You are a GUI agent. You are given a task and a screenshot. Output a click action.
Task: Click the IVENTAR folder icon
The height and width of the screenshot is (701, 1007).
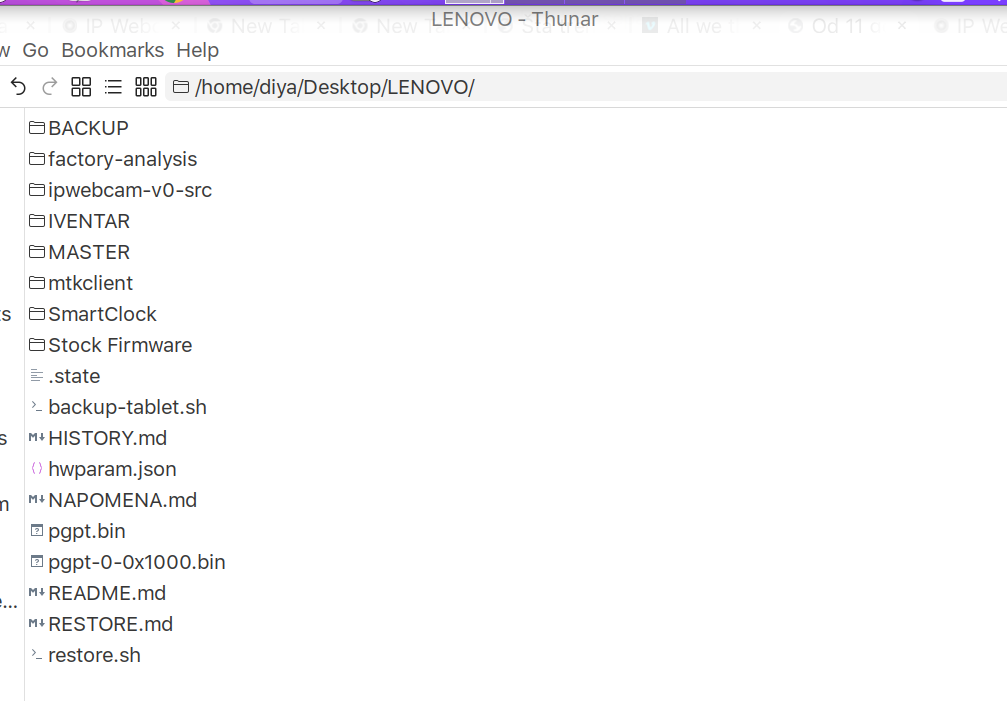click(37, 221)
